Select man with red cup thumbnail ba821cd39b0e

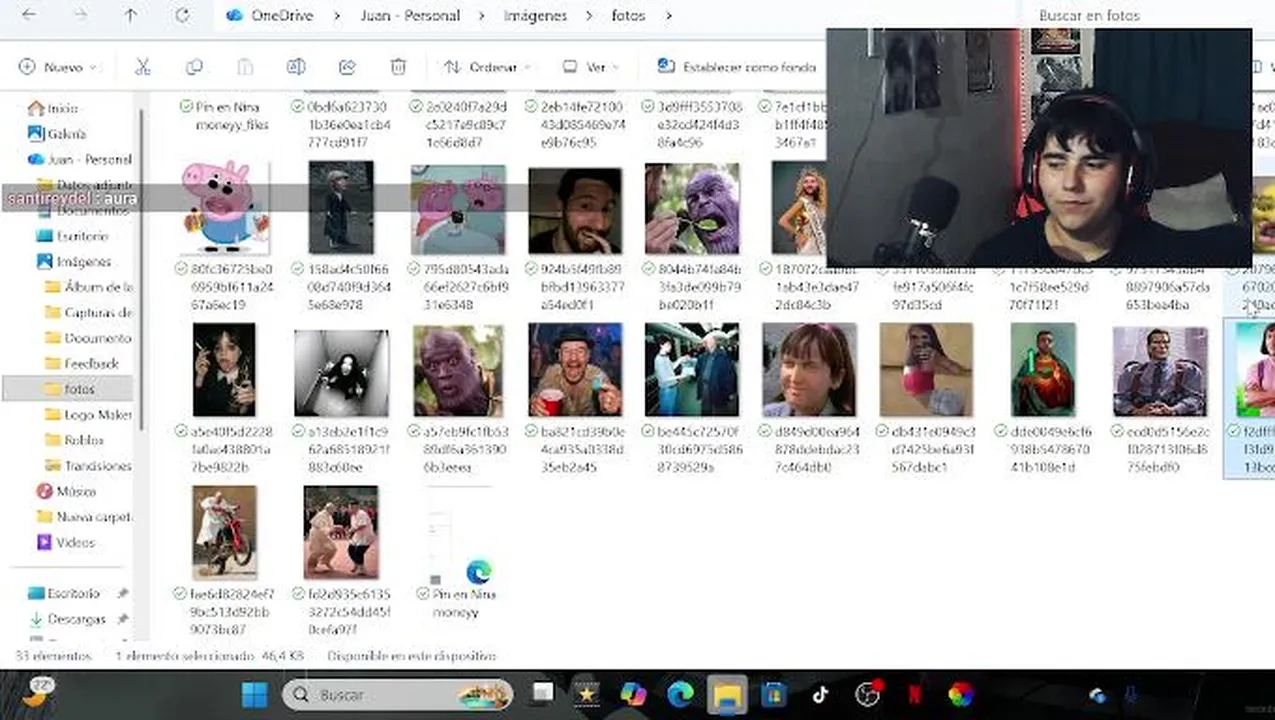click(575, 370)
